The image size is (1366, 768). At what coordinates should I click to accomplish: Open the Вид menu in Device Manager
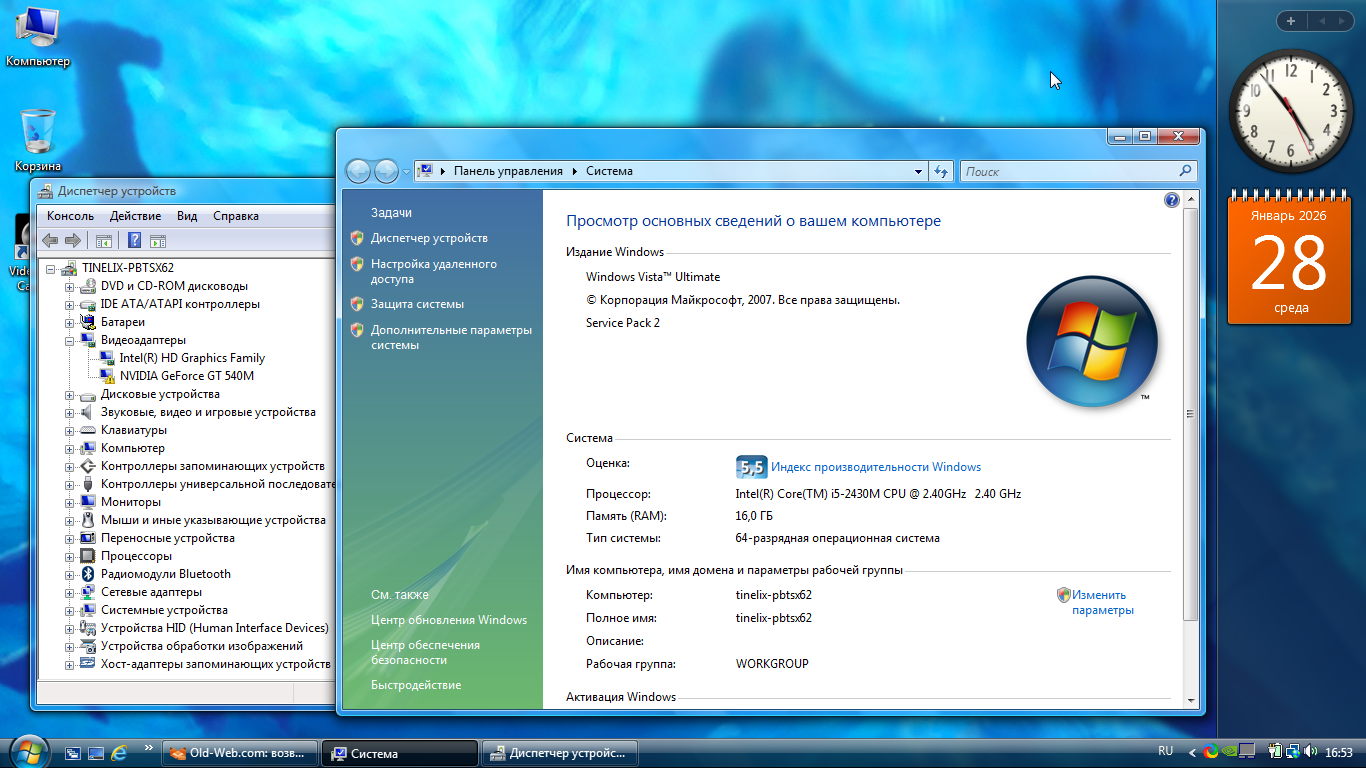point(187,216)
